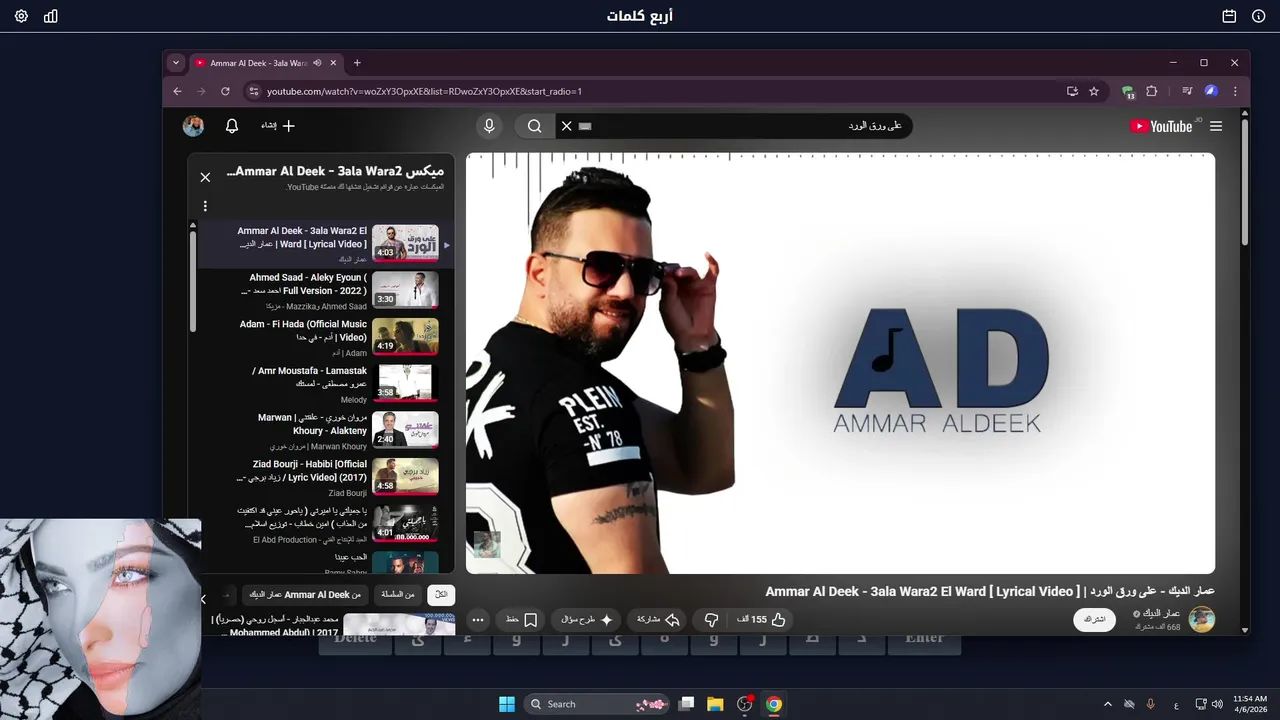
Task: Open the mix playlist three-dot options
Action: coord(205,206)
